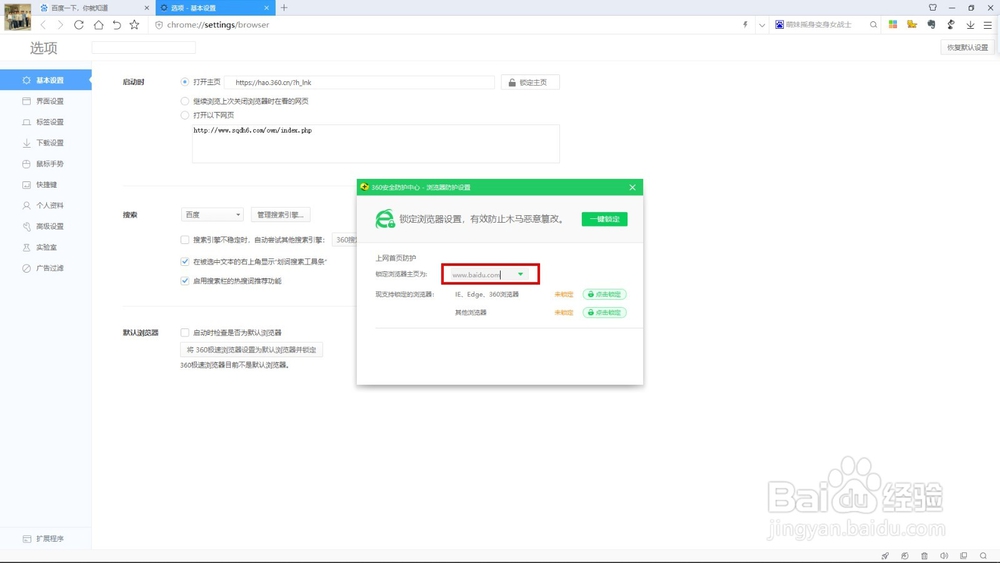Toggle checkbox for search bar hot word suggestions

click(x=185, y=281)
